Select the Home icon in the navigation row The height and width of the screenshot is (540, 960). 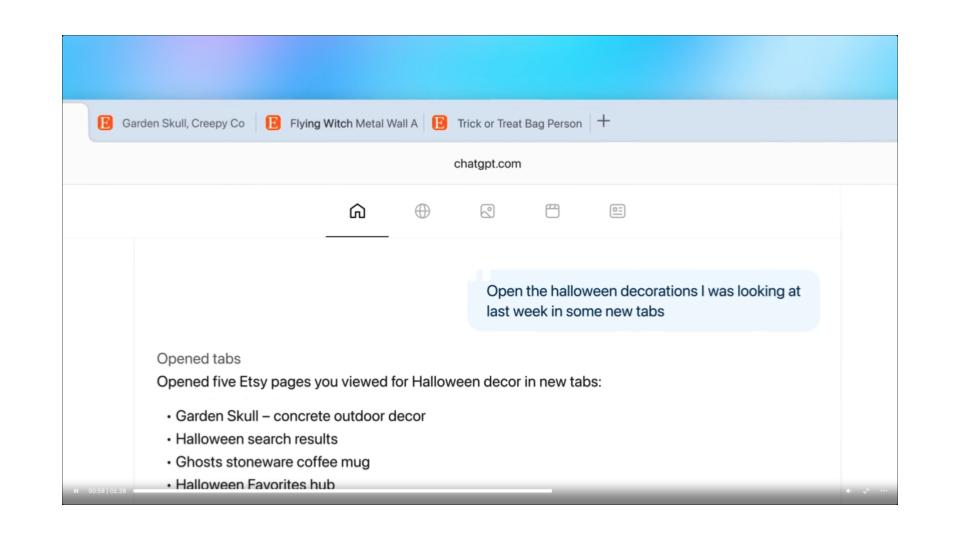tap(357, 212)
